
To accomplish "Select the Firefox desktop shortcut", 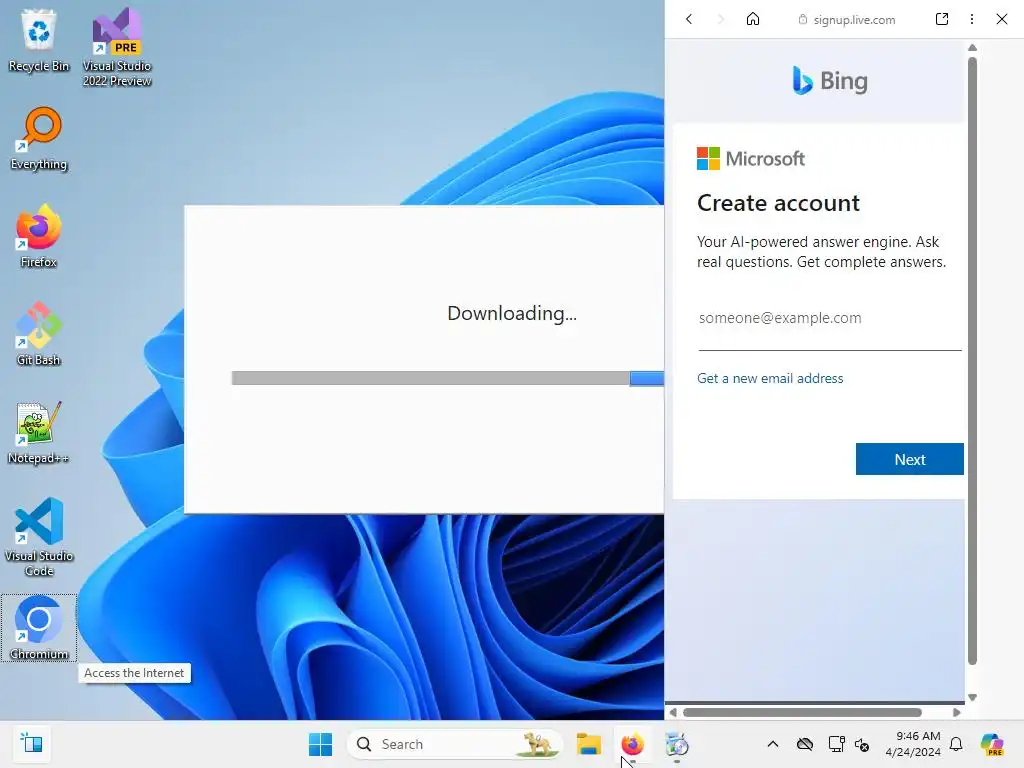I will (39, 236).
